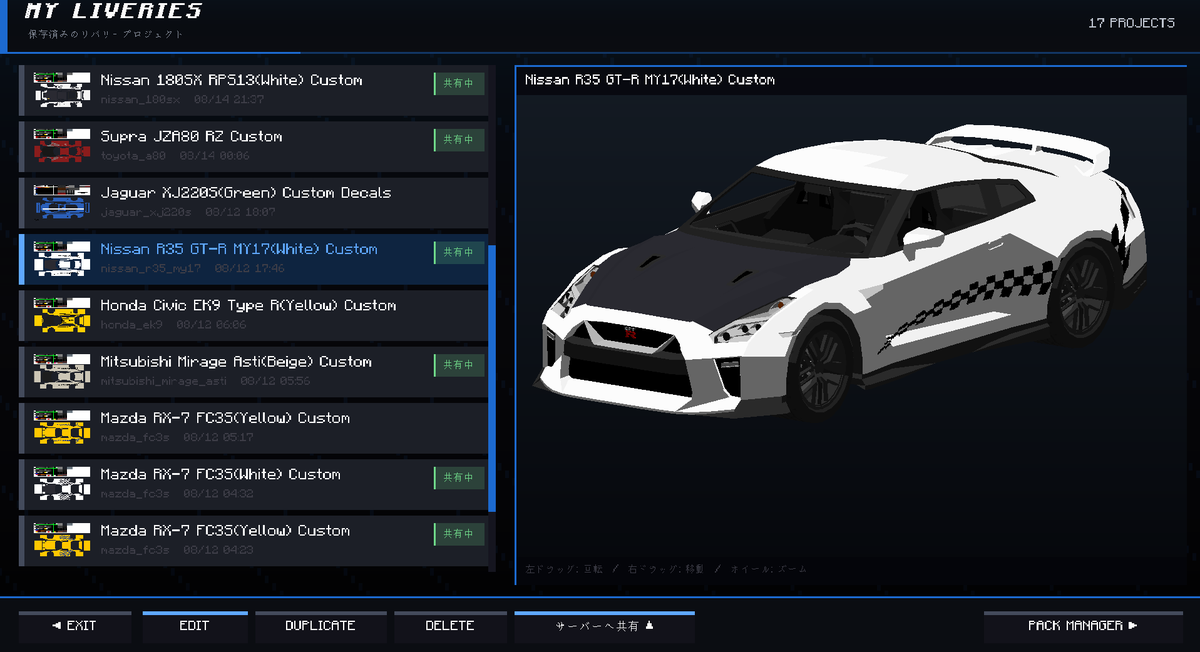
Task: Click "mitsubishi_mirage_asti 08/12 05:56" subtitle text
Action: click(x=205, y=381)
